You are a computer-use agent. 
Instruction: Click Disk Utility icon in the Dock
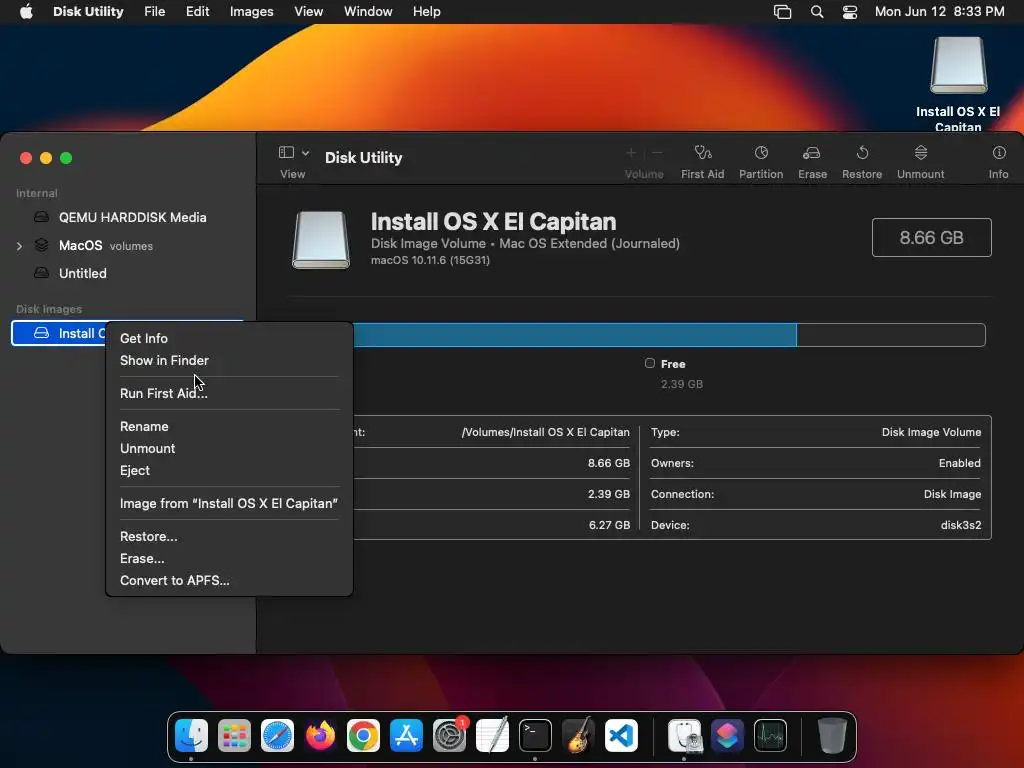[684, 736]
